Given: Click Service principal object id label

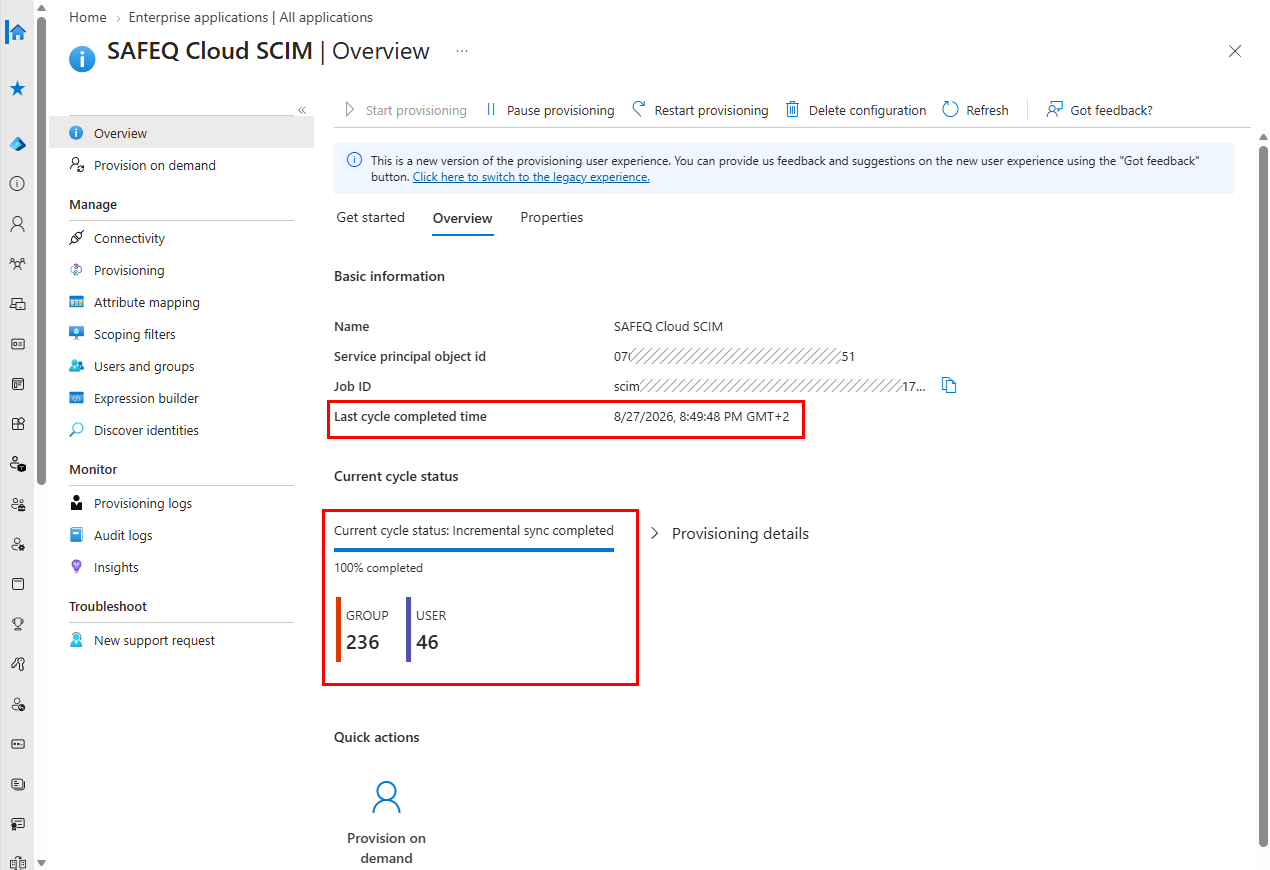Looking at the screenshot, I should [x=410, y=356].
